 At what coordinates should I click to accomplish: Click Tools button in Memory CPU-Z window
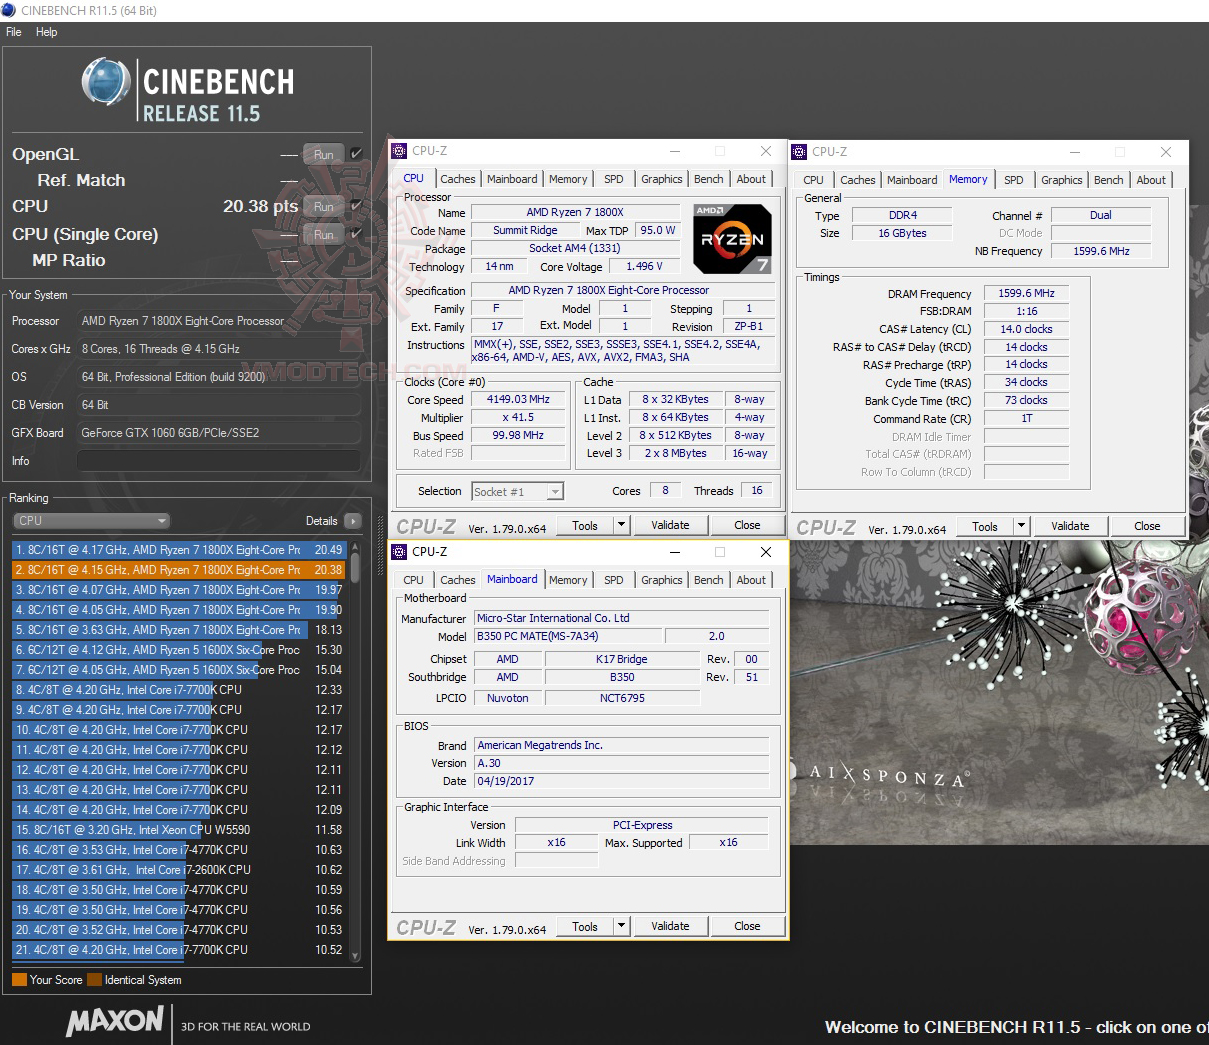pyautogui.click(x=985, y=526)
